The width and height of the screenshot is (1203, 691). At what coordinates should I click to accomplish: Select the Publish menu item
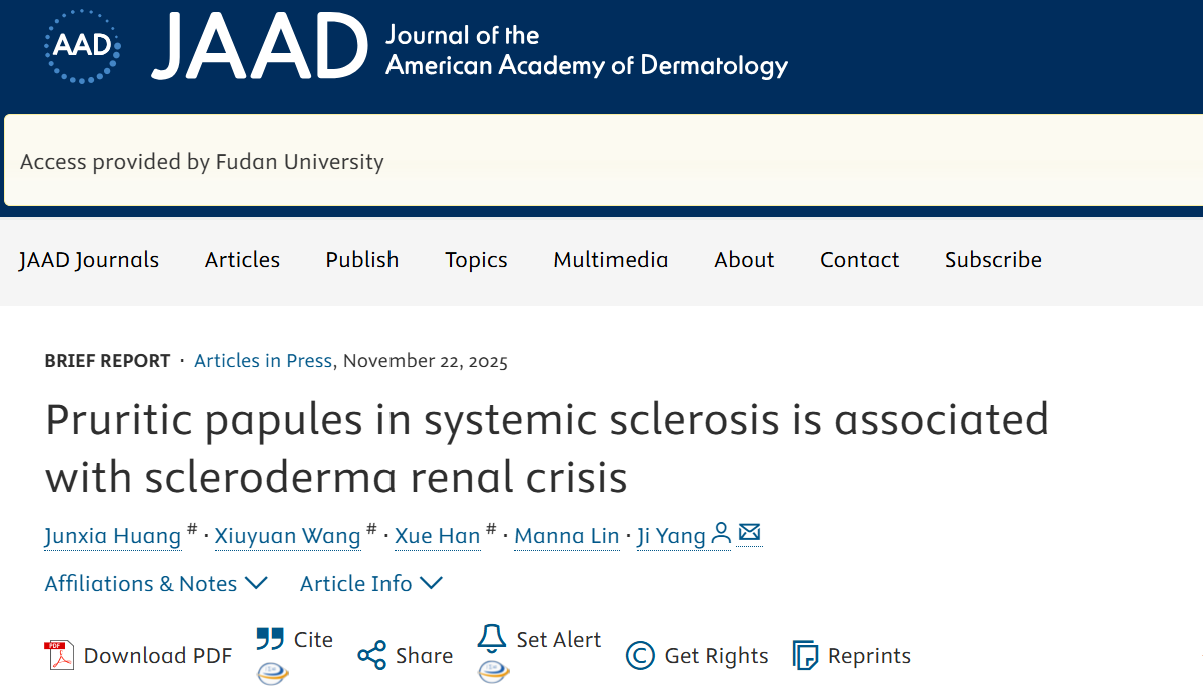(362, 260)
